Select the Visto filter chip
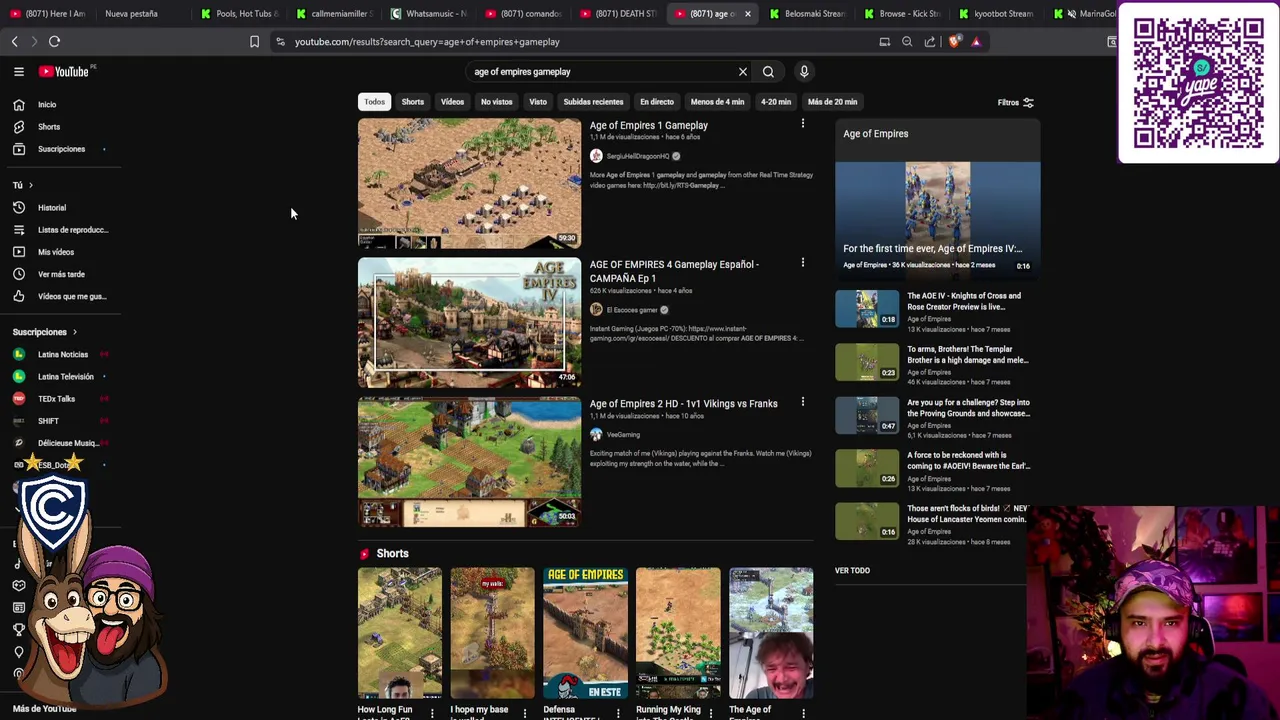The height and width of the screenshot is (720, 1280). 538,102
